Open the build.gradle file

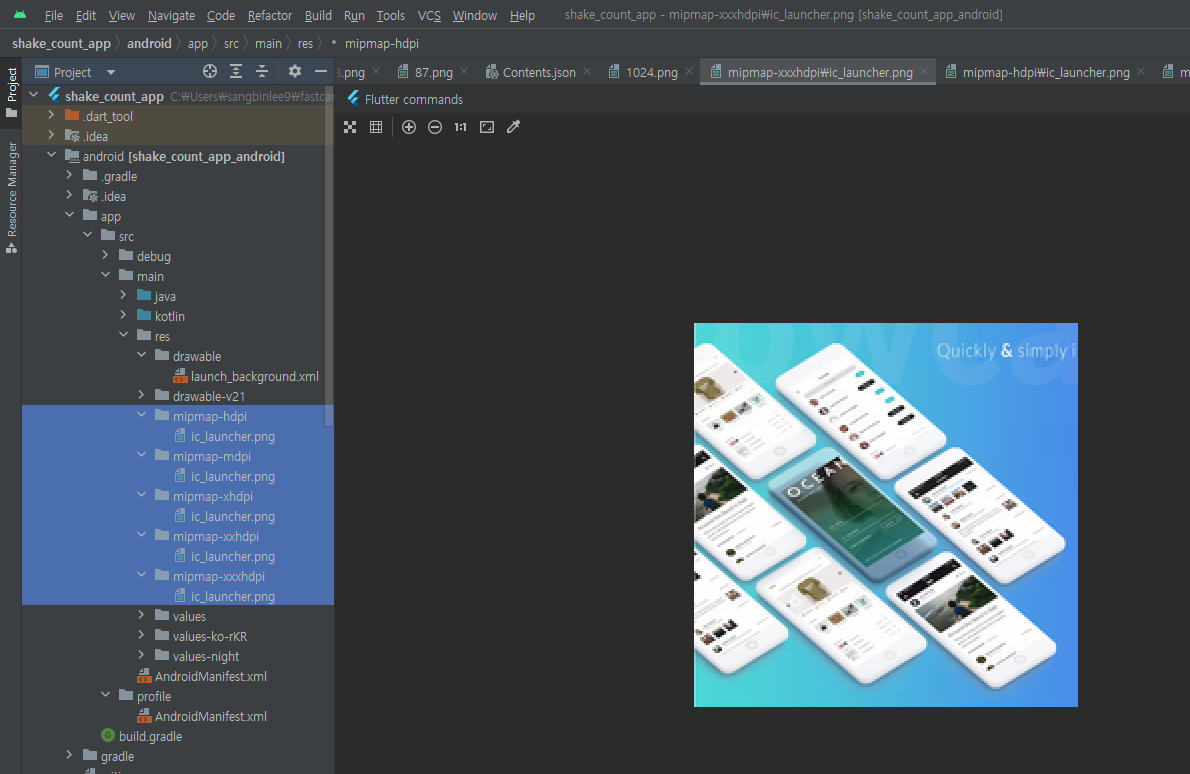coord(142,736)
